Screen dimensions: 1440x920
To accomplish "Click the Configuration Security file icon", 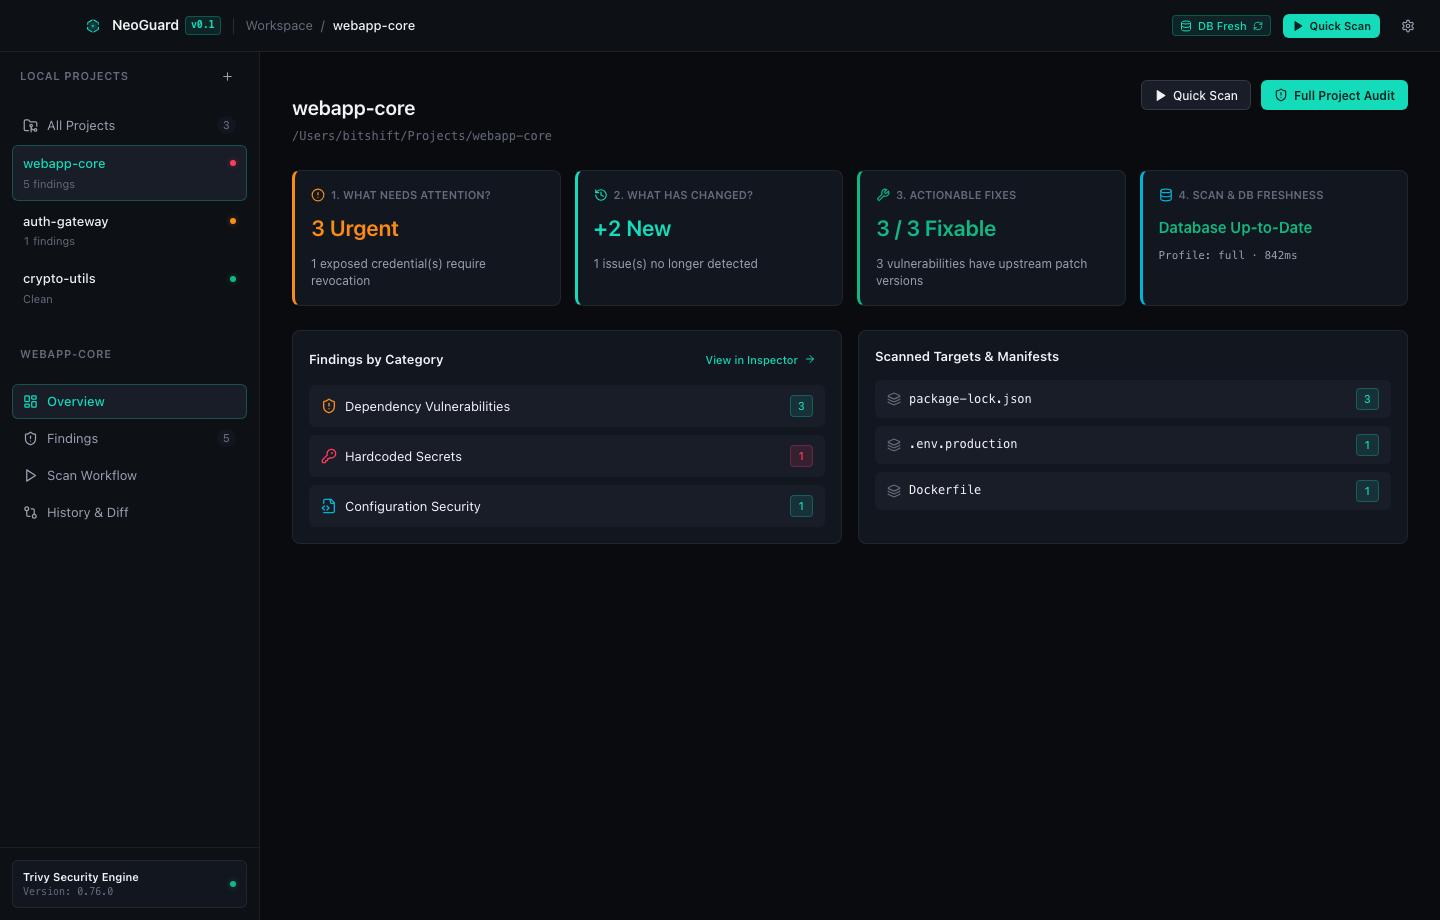I will pyautogui.click(x=329, y=506).
